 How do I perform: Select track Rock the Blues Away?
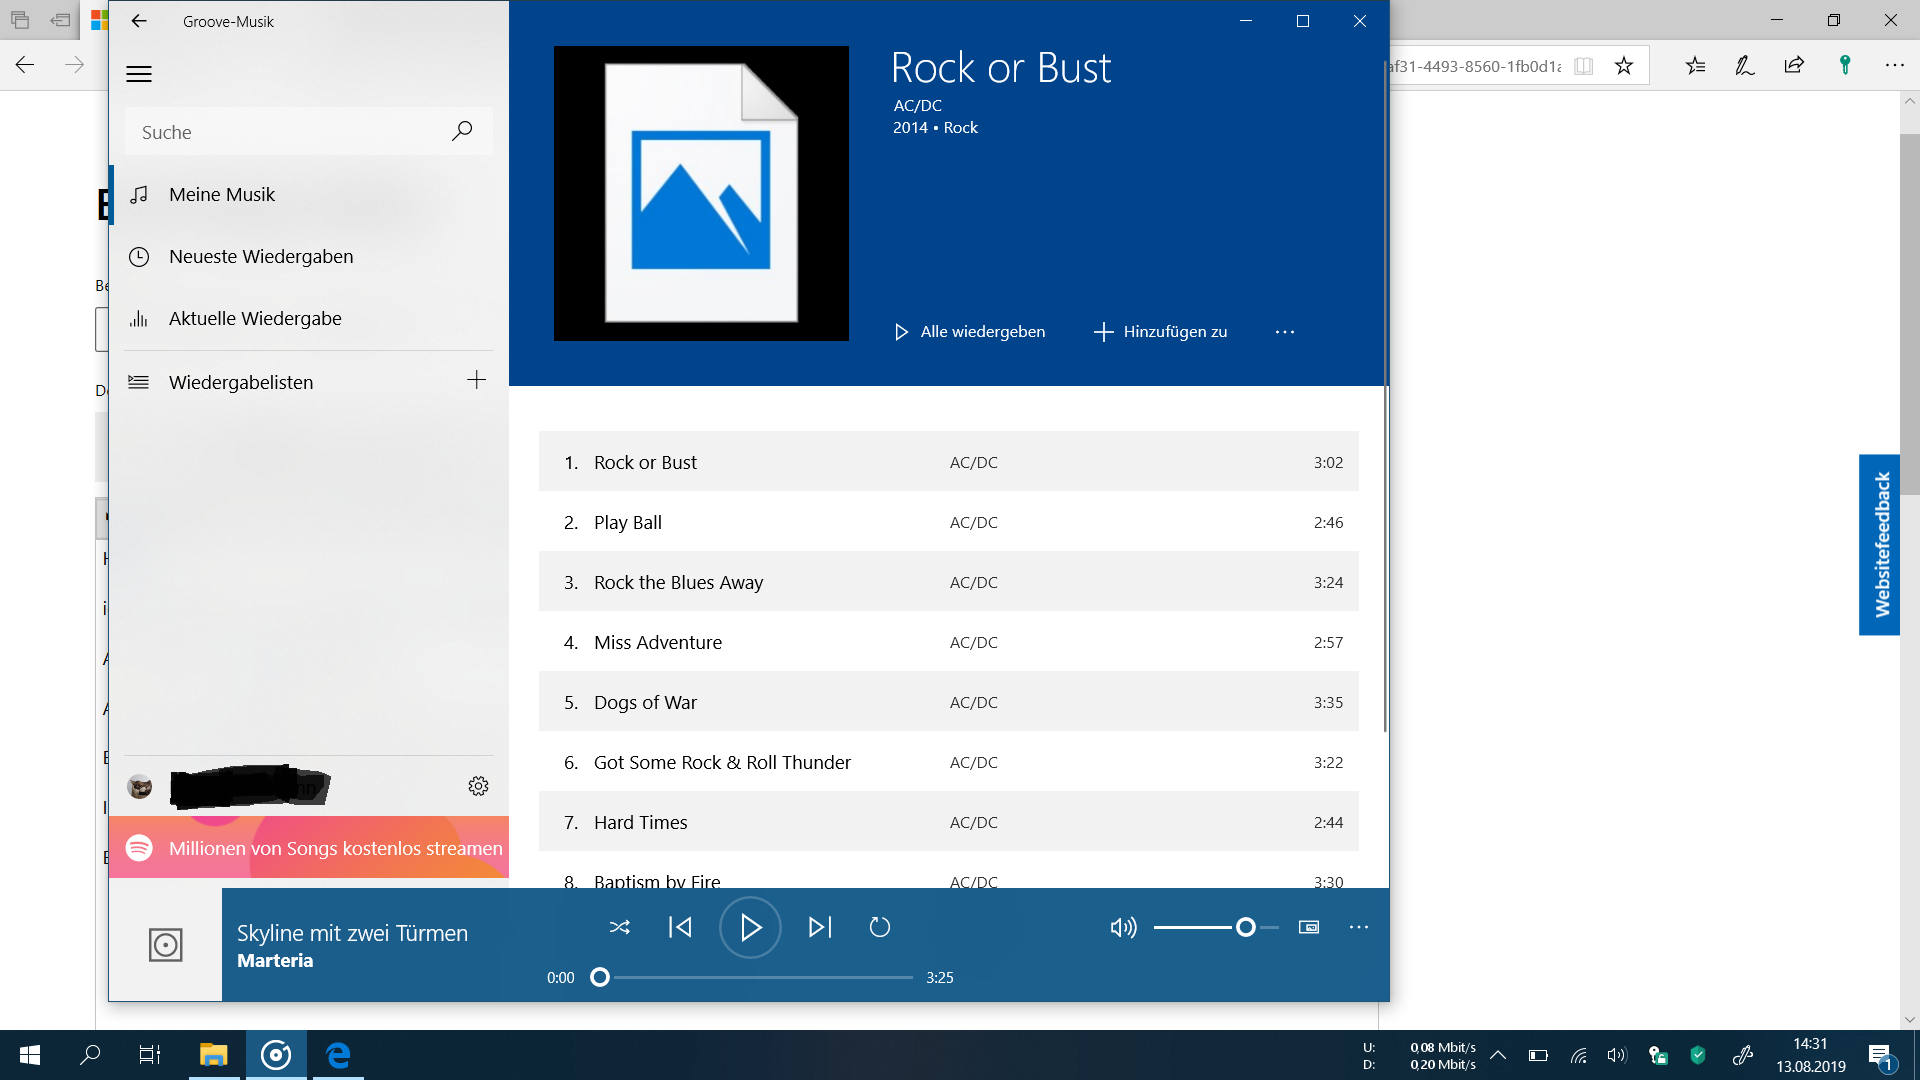click(949, 582)
